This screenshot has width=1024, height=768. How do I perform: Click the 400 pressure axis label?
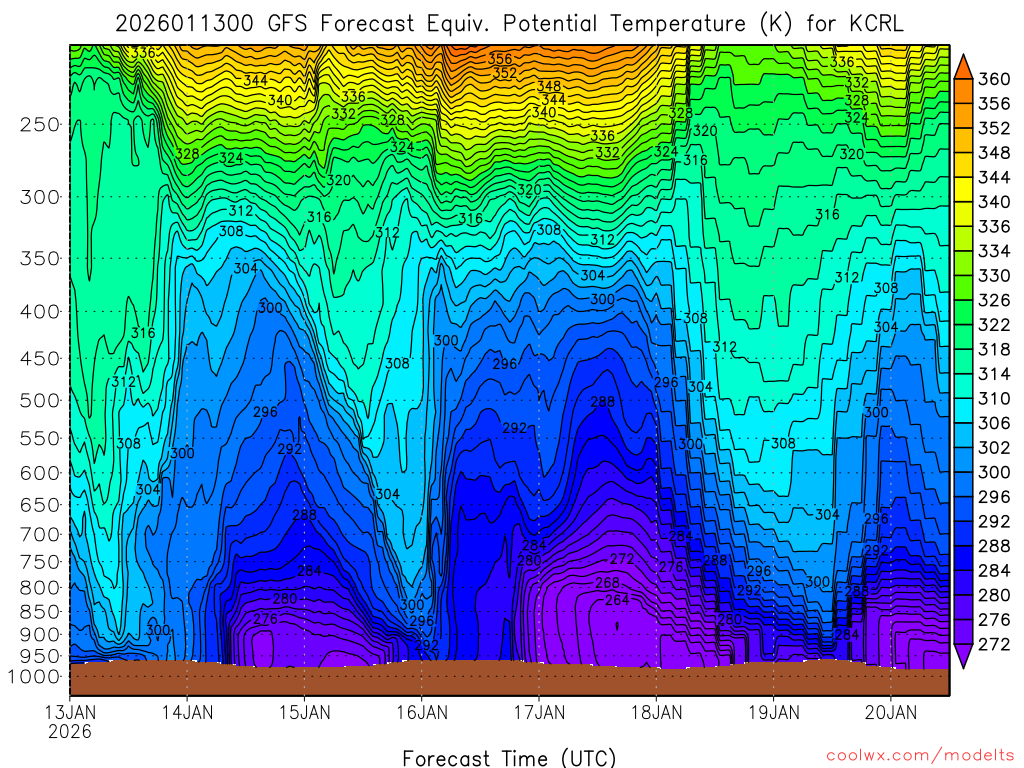[x=40, y=312]
